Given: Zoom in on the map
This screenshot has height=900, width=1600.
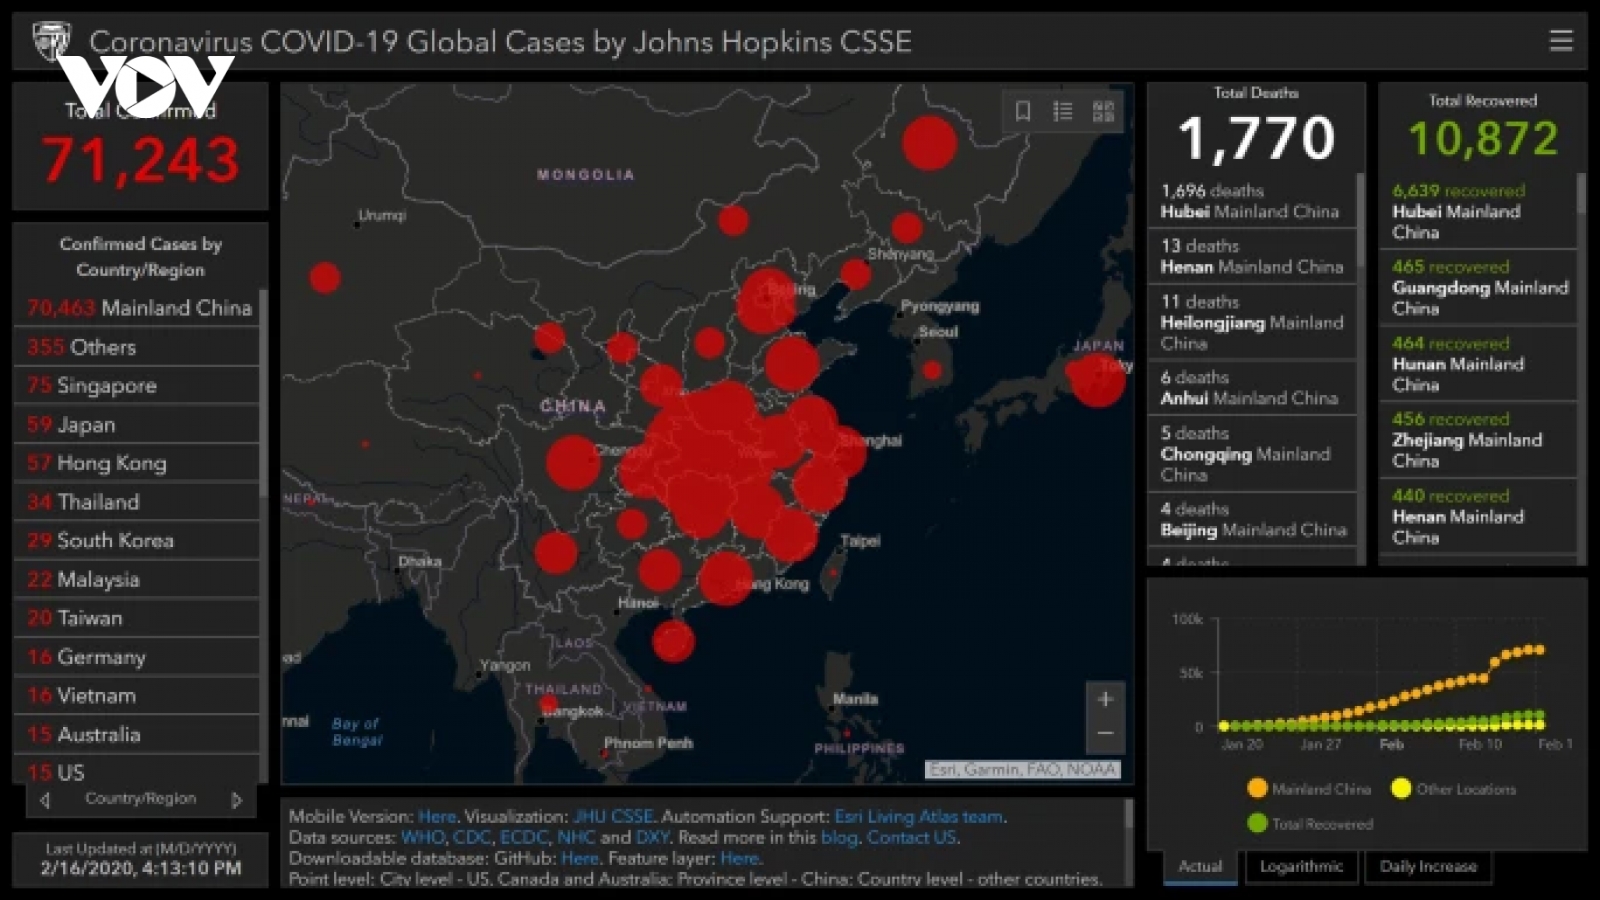Looking at the screenshot, I should click(1105, 699).
